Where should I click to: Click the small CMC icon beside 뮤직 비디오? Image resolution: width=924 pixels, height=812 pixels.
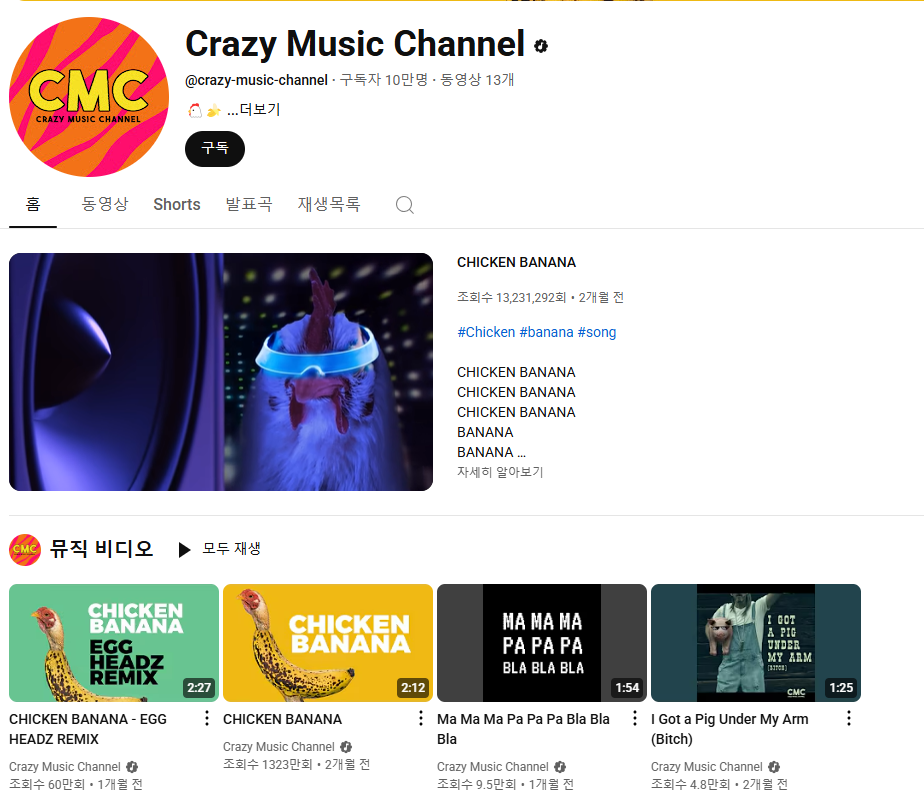[25, 549]
